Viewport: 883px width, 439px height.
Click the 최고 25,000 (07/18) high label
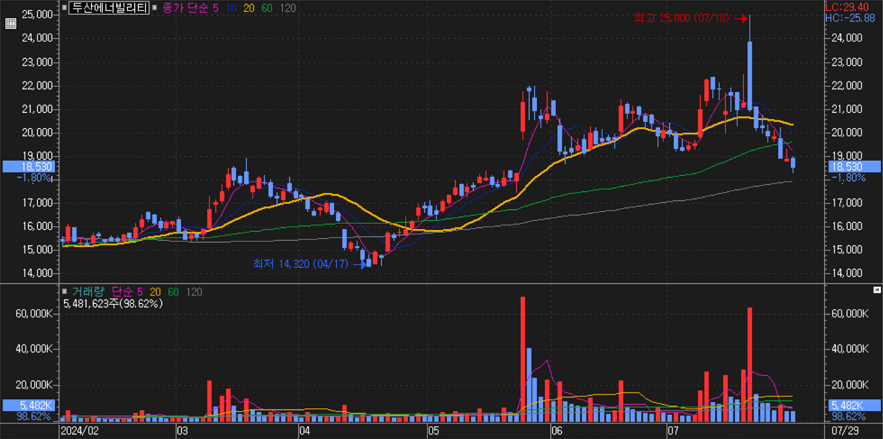pyautogui.click(x=683, y=18)
